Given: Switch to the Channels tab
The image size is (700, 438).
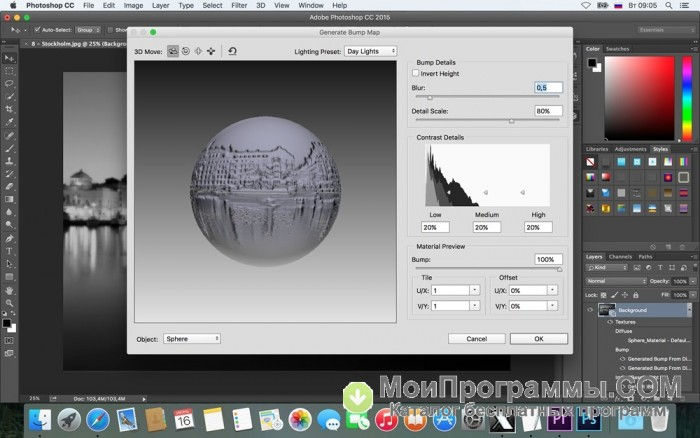Looking at the screenshot, I should click(x=620, y=257).
